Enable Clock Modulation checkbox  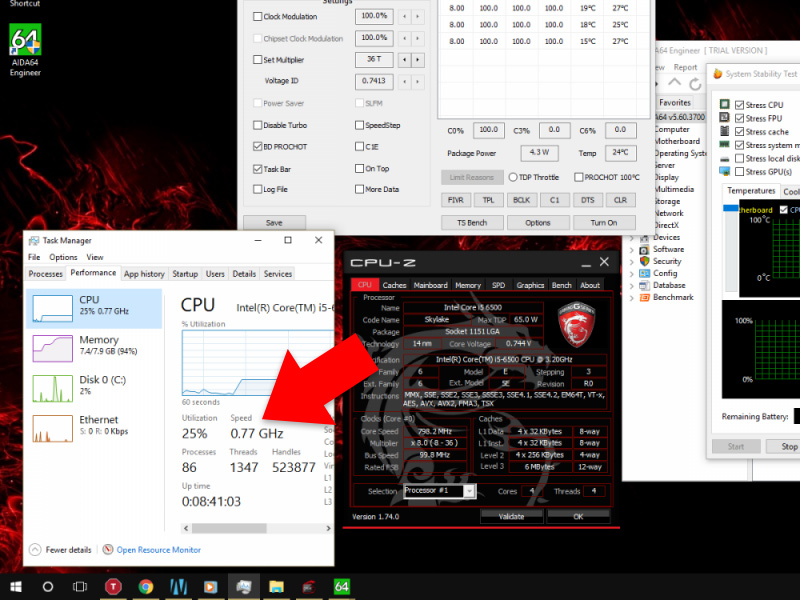tap(258, 16)
